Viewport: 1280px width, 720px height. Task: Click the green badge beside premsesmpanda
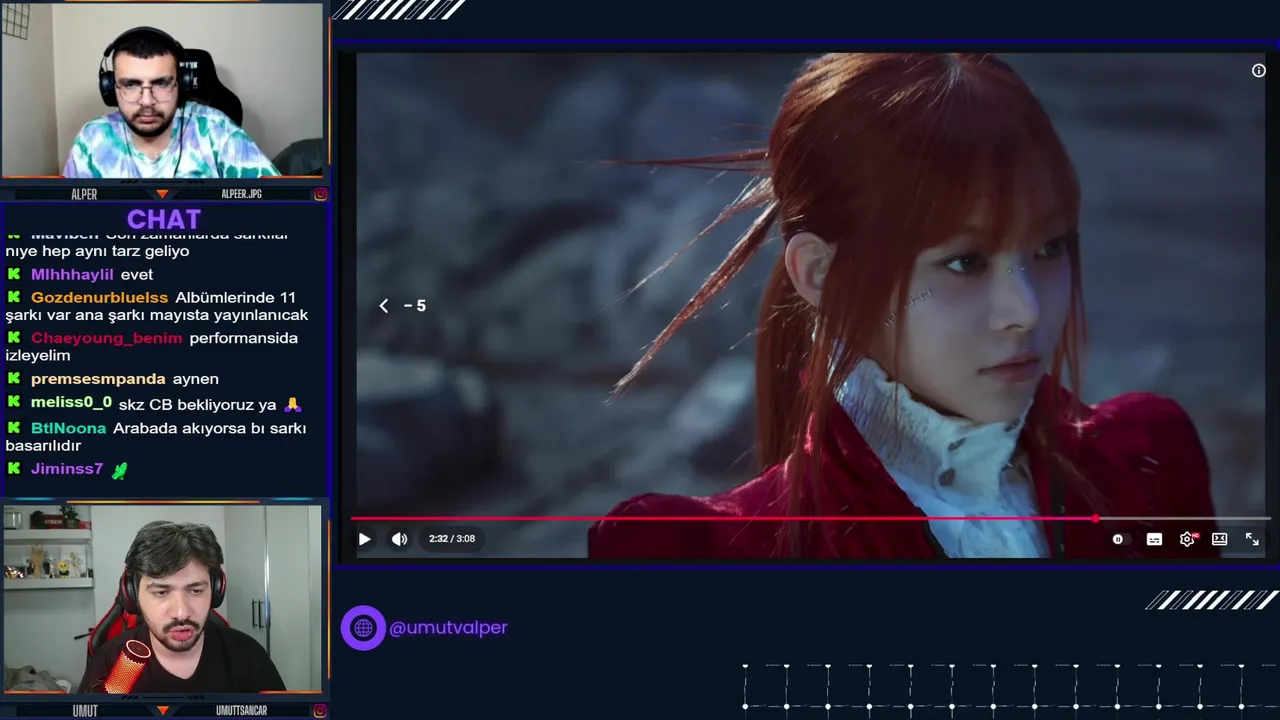(x=14, y=379)
